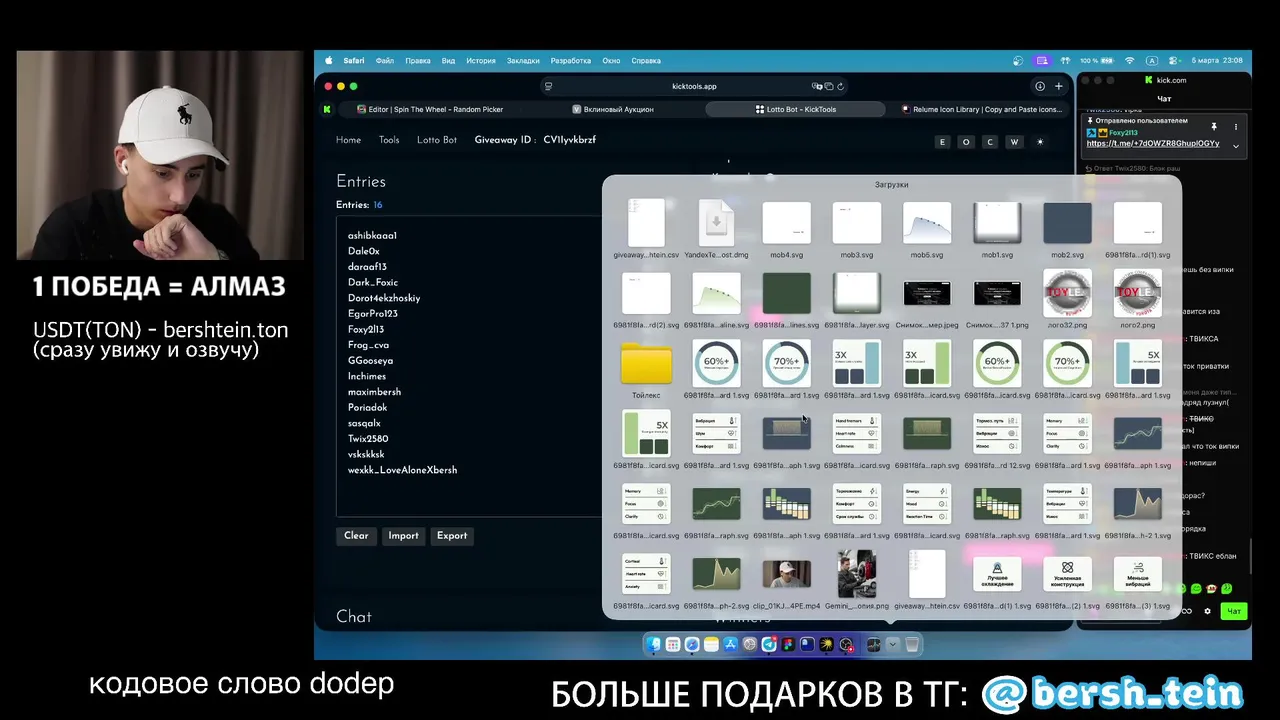Show Safari downloads via toolbar arrow icon
The image size is (1280, 720).
(1040, 86)
